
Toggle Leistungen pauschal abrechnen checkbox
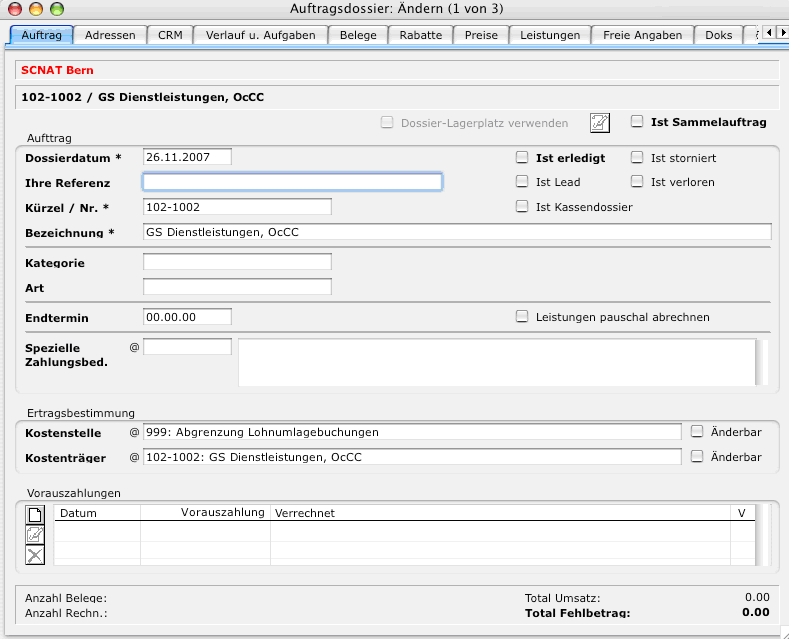click(522, 317)
